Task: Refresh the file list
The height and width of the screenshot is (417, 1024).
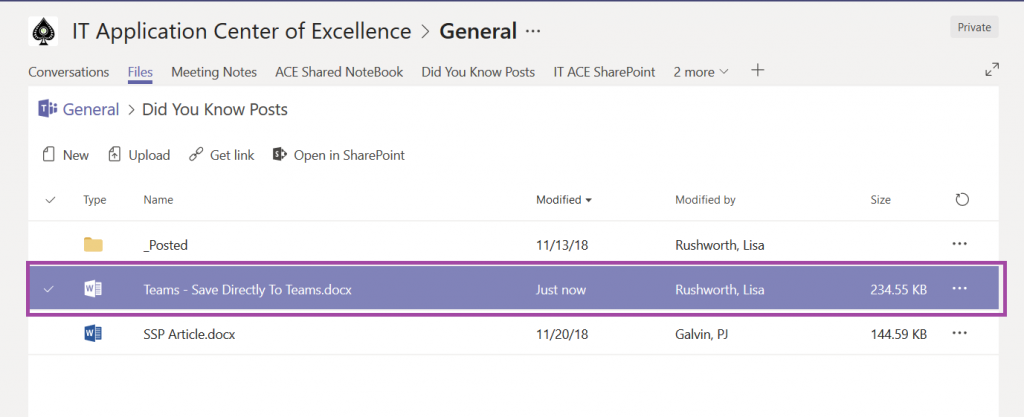Action: pyautogui.click(x=961, y=200)
